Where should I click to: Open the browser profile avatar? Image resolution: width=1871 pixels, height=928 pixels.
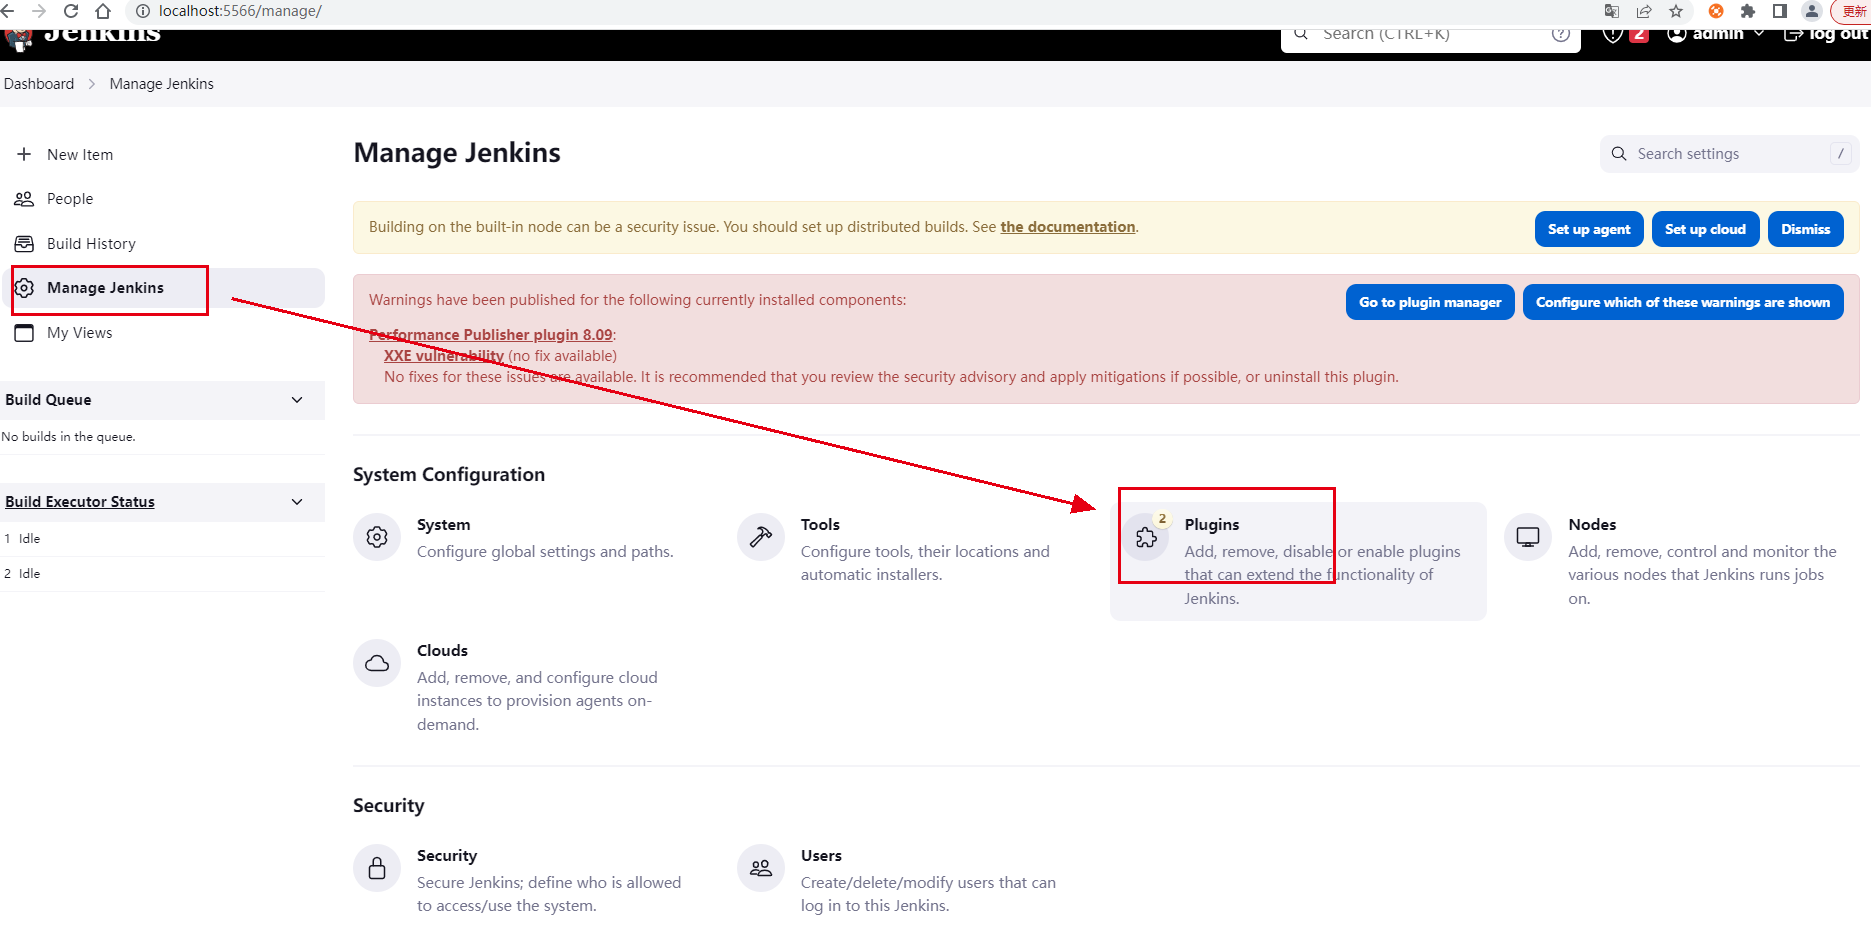1812,11
